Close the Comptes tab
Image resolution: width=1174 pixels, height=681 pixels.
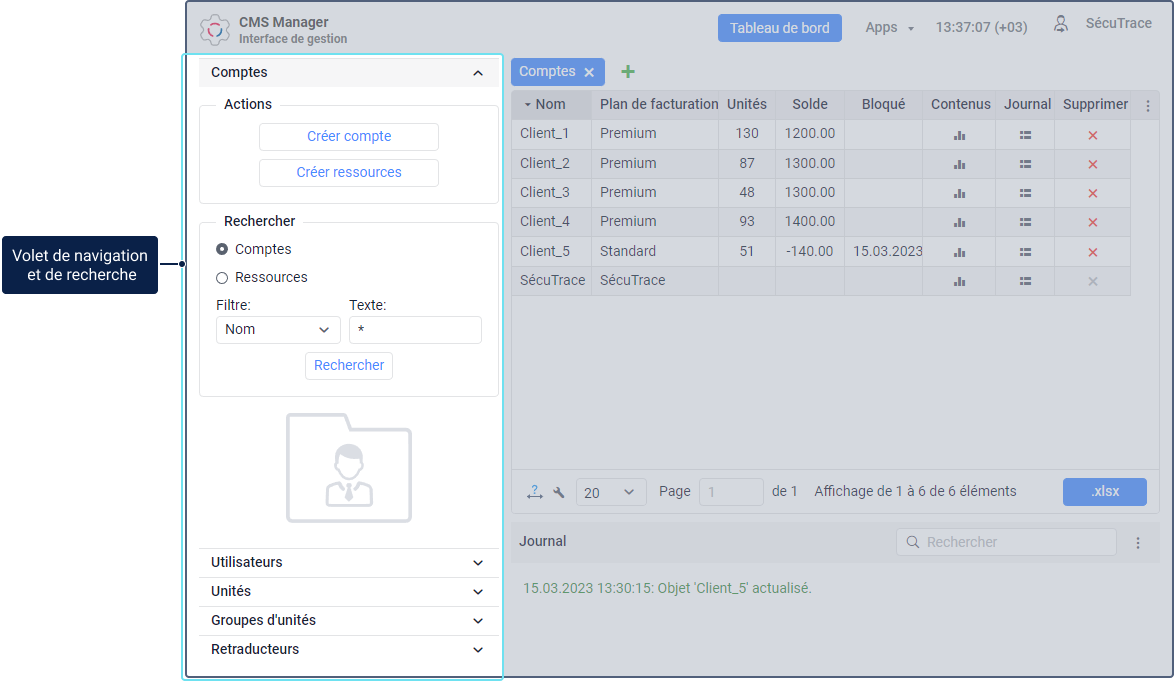pyautogui.click(x=589, y=72)
